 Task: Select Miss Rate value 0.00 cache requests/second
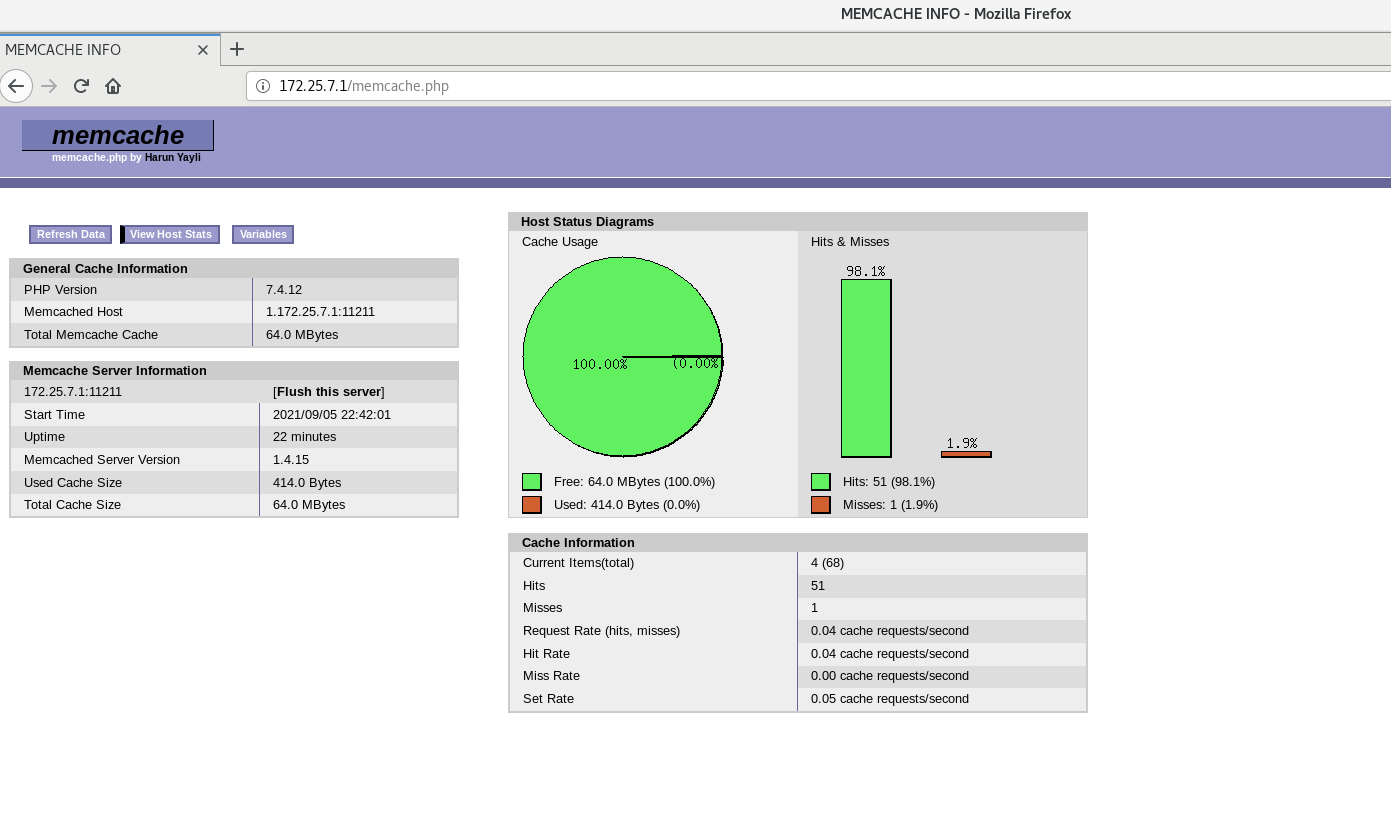pyautogui.click(x=890, y=676)
